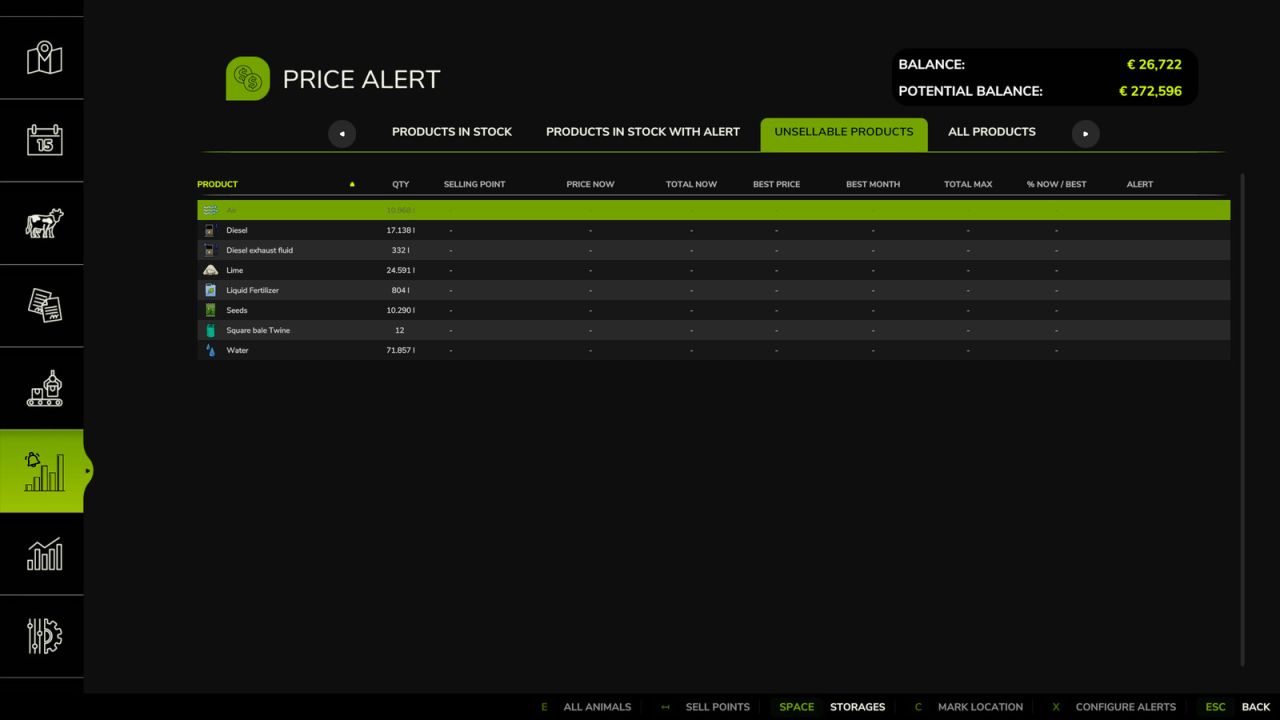1280x720 pixels.
Task: Sort by QTY column header
Action: (400, 184)
